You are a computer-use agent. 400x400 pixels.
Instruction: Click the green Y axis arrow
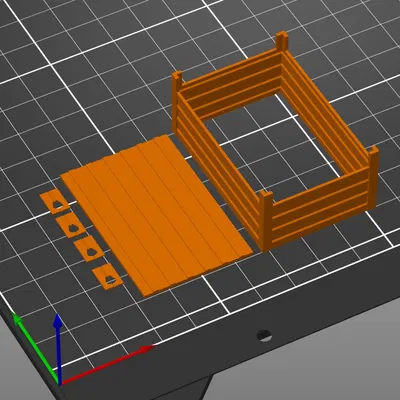coord(35,347)
